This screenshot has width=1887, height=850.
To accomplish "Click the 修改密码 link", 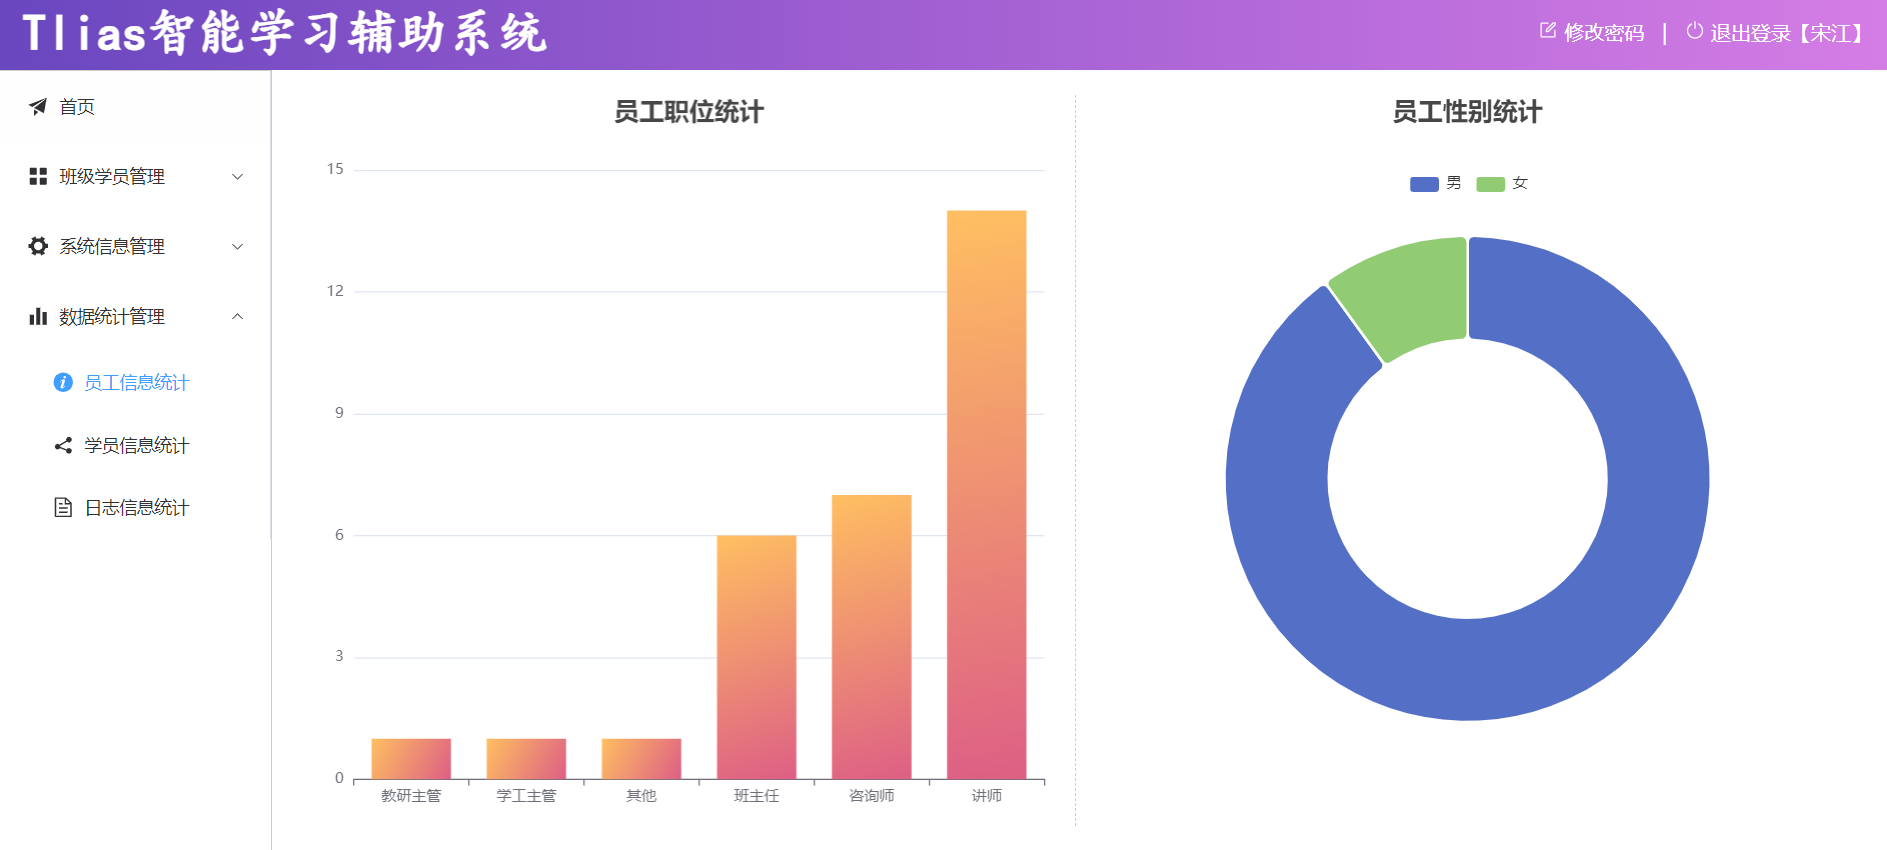I will 1604,33.
